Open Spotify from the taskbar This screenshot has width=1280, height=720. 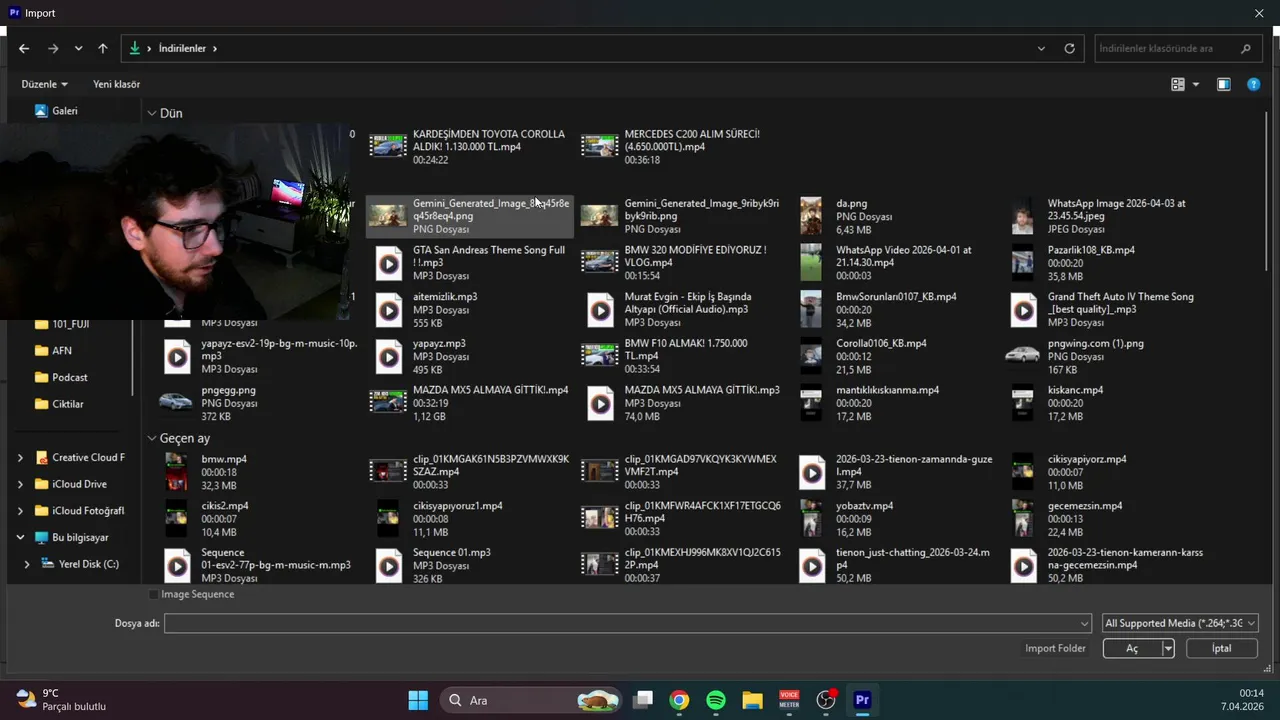coord(716,700)
